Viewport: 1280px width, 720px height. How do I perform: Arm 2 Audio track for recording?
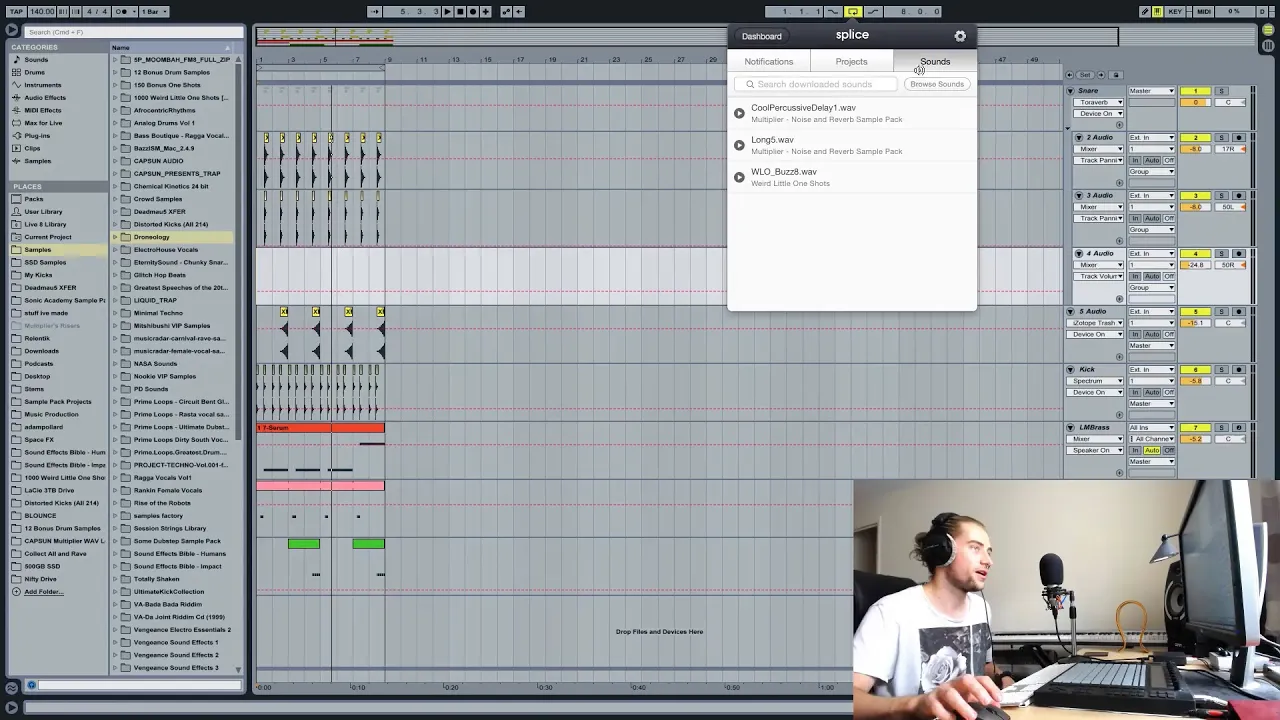pos(1238,137)
